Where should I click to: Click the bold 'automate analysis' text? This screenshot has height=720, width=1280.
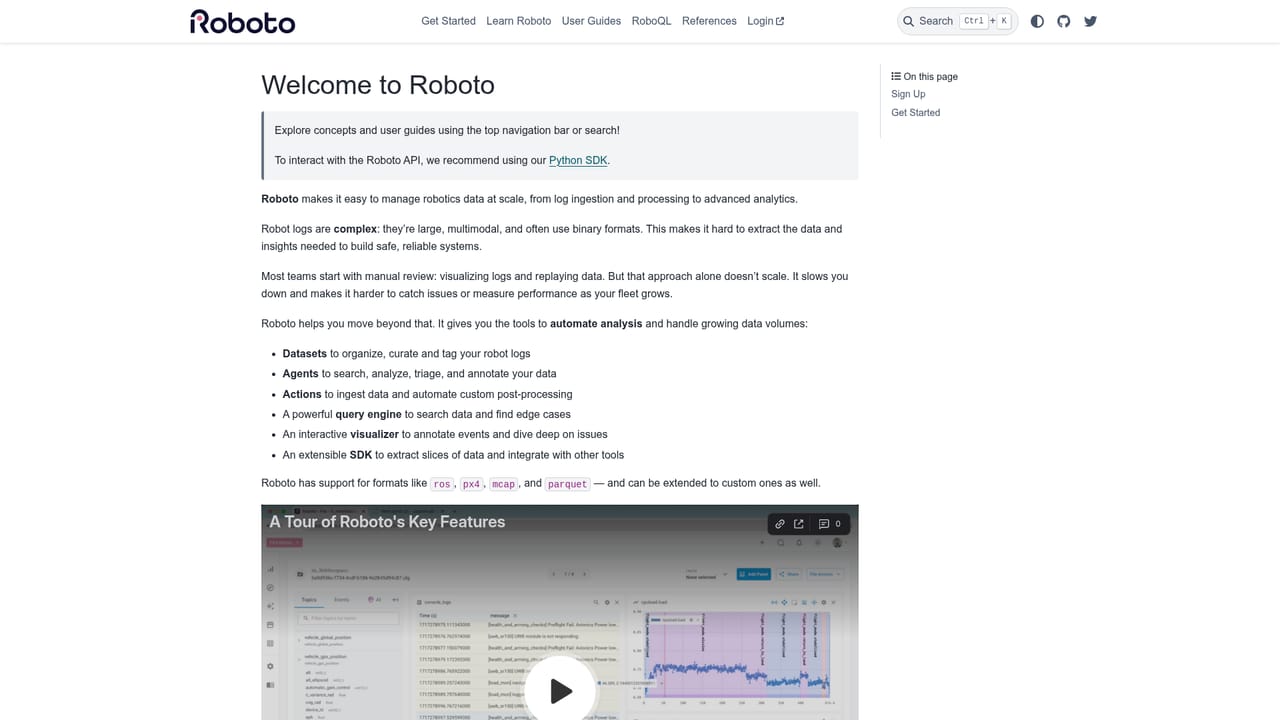[x=596, y=324]
